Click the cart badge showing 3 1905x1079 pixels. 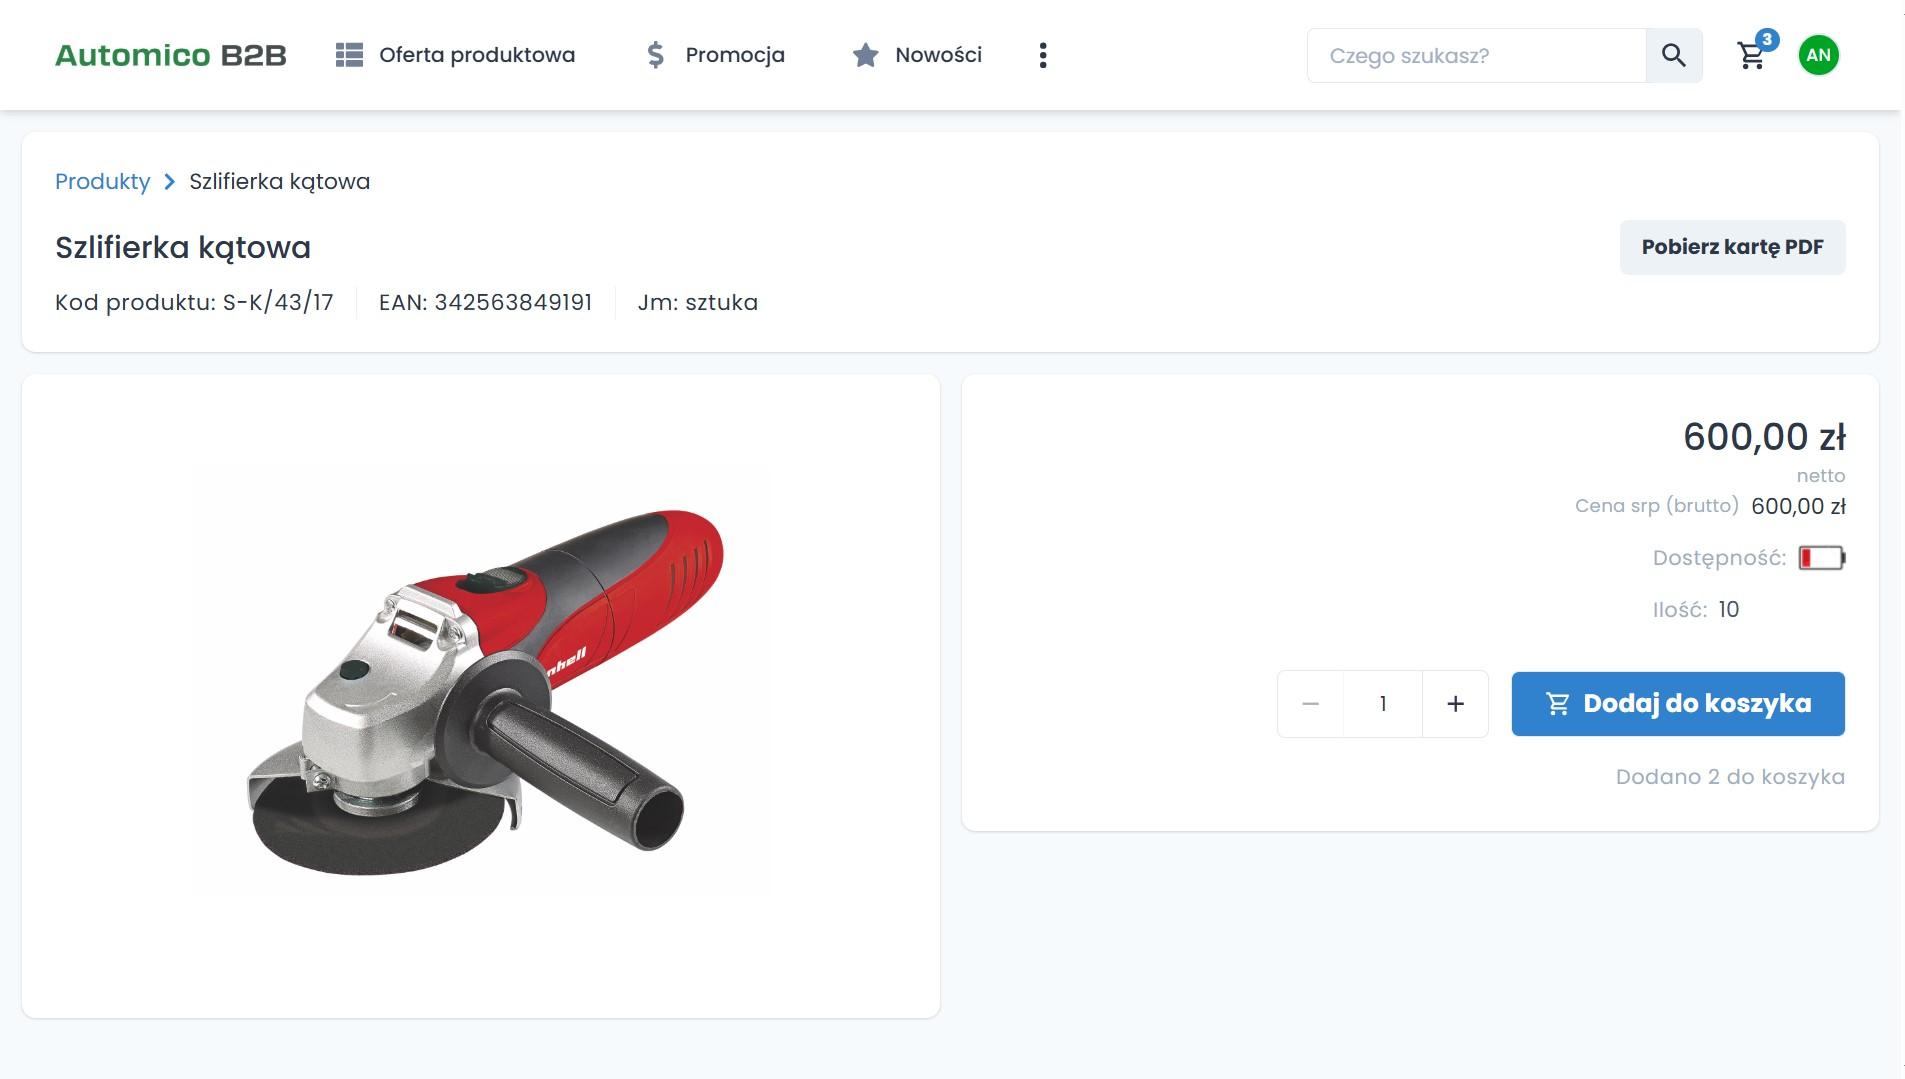1767,40
